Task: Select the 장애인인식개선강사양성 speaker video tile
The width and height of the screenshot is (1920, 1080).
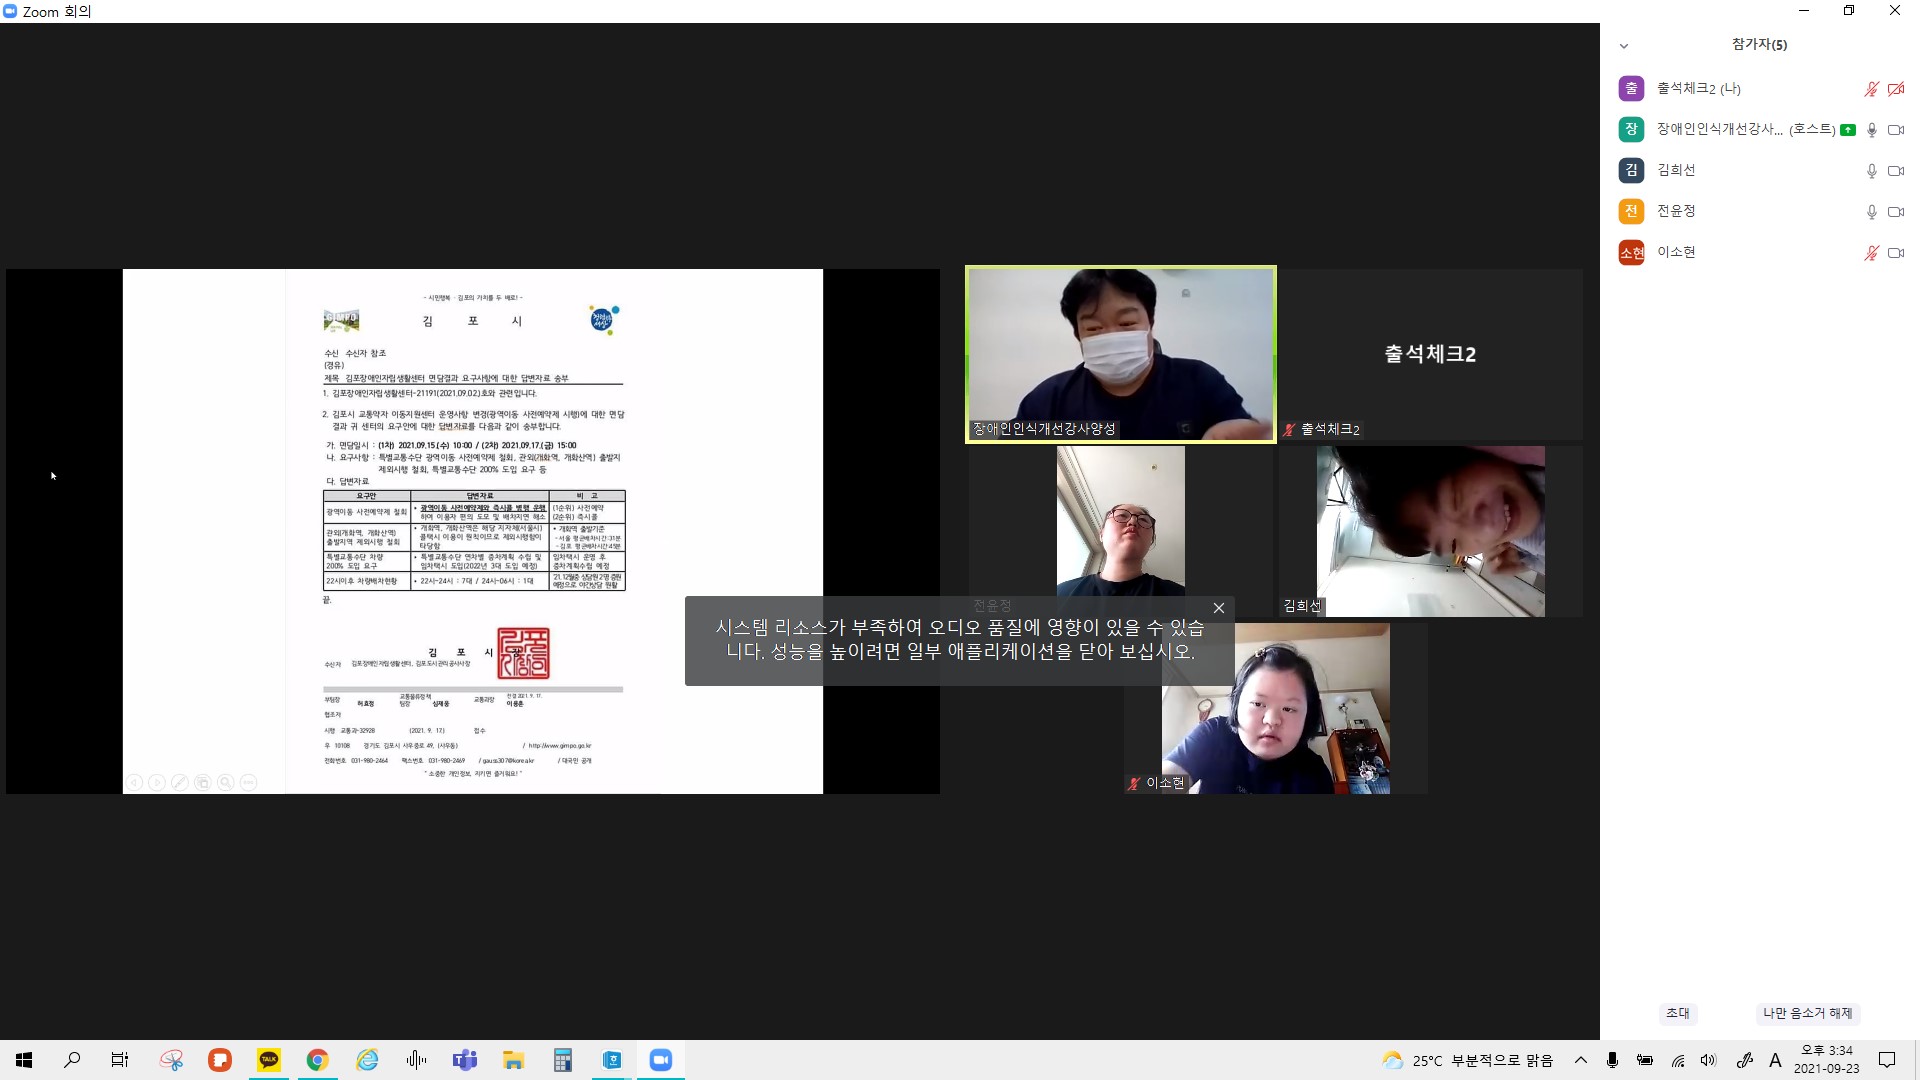Action: (1121, 354)
